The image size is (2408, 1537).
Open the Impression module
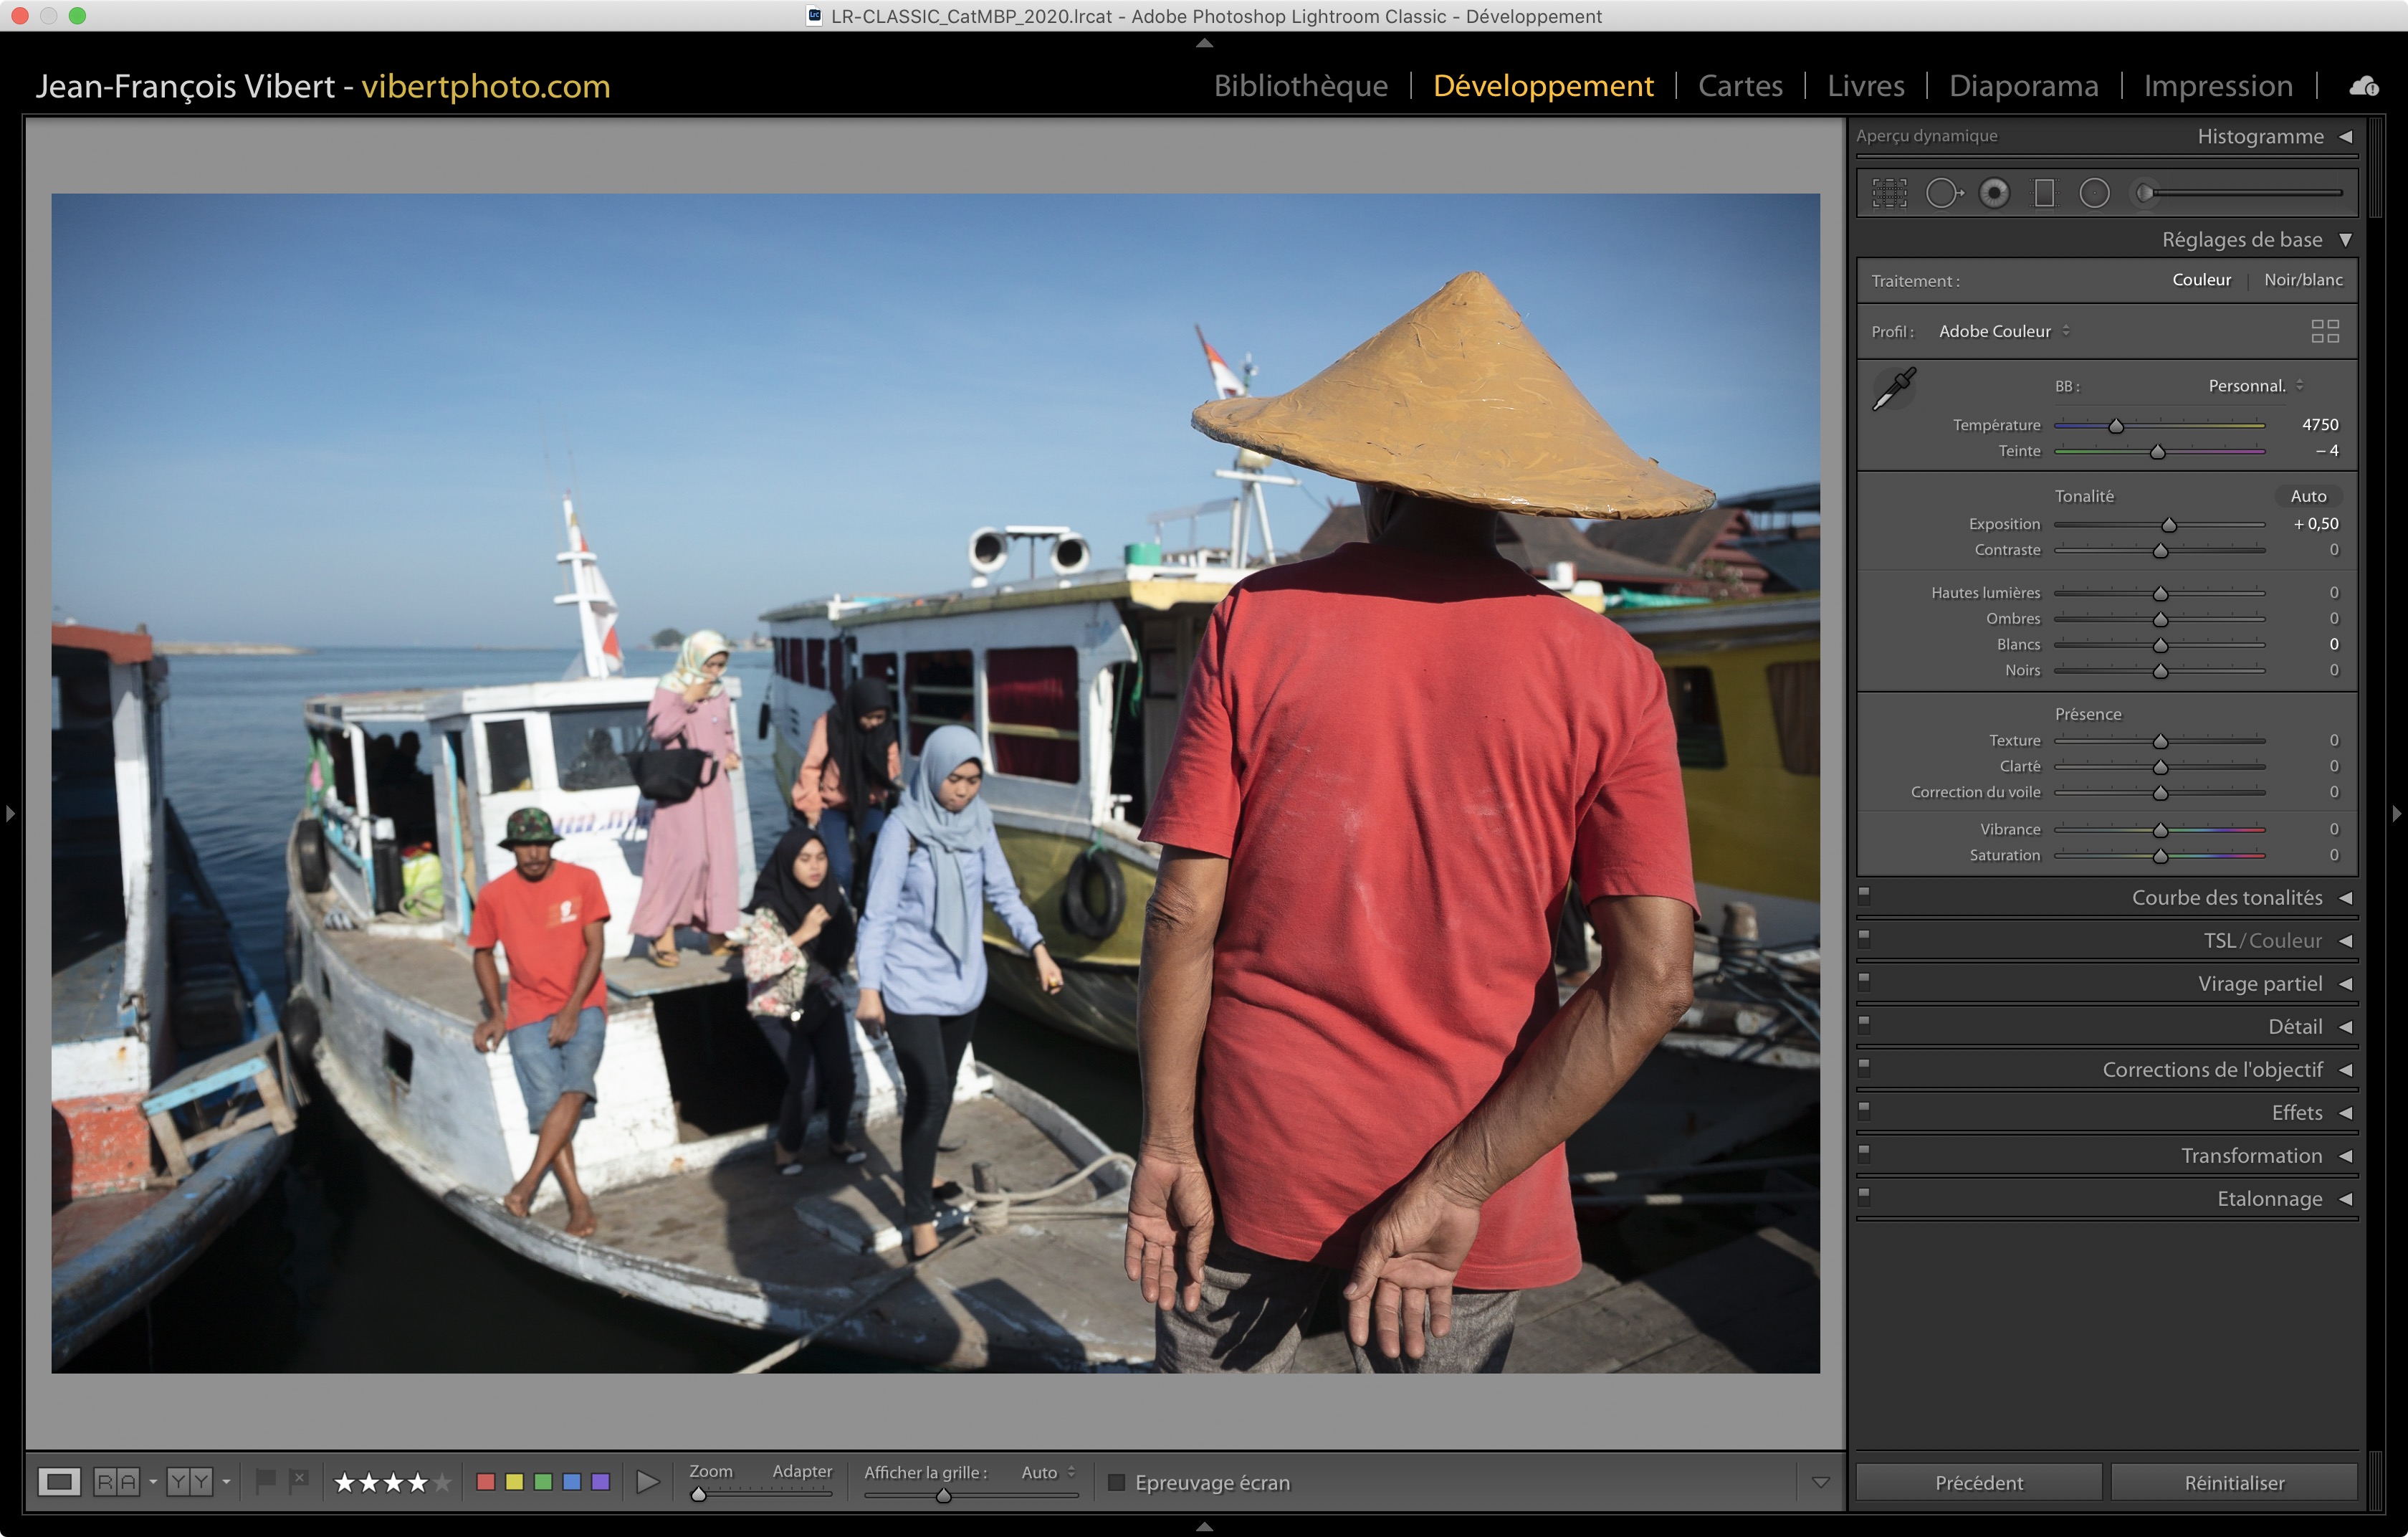coord(2217,86)
